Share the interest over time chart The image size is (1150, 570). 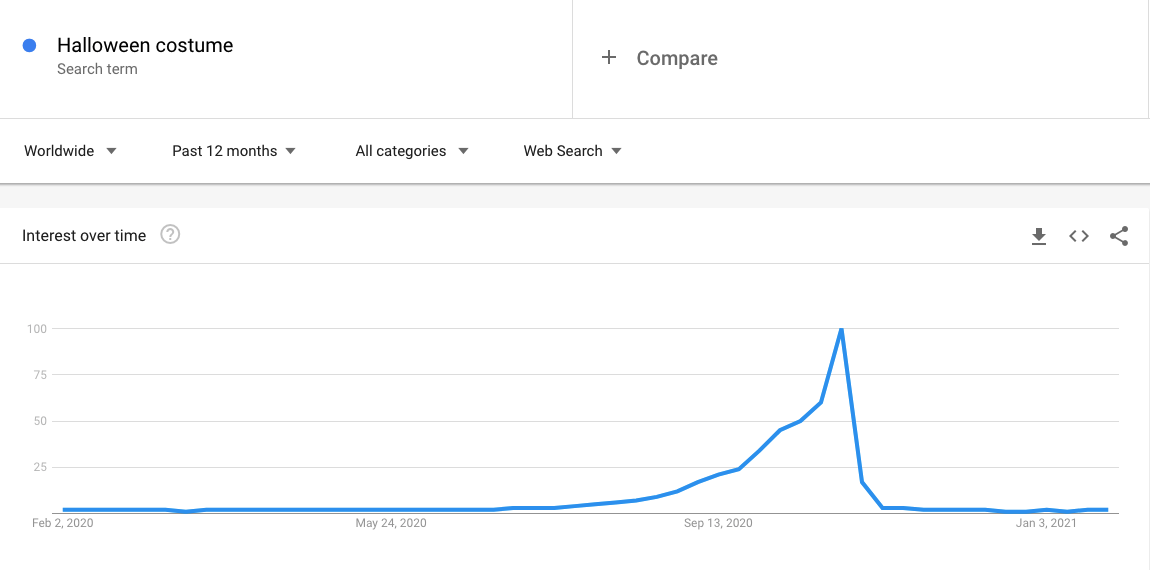[x=1119, y=236]
